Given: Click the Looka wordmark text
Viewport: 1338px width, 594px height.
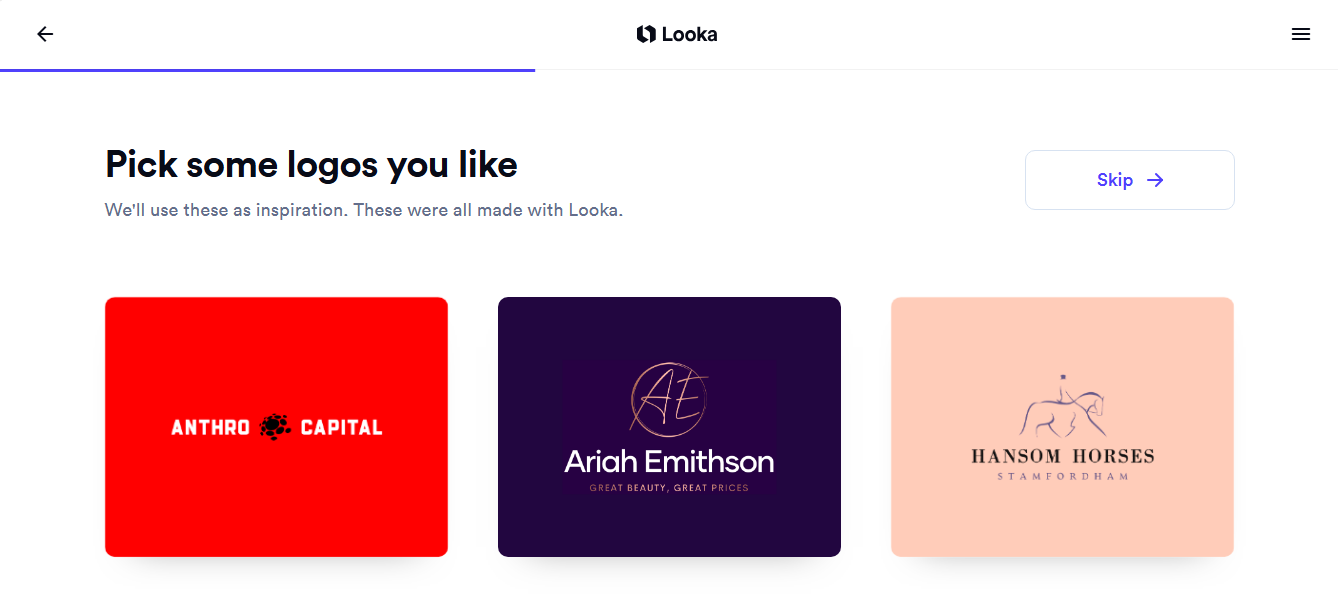Looking at the screenshot, I should 689,34.
